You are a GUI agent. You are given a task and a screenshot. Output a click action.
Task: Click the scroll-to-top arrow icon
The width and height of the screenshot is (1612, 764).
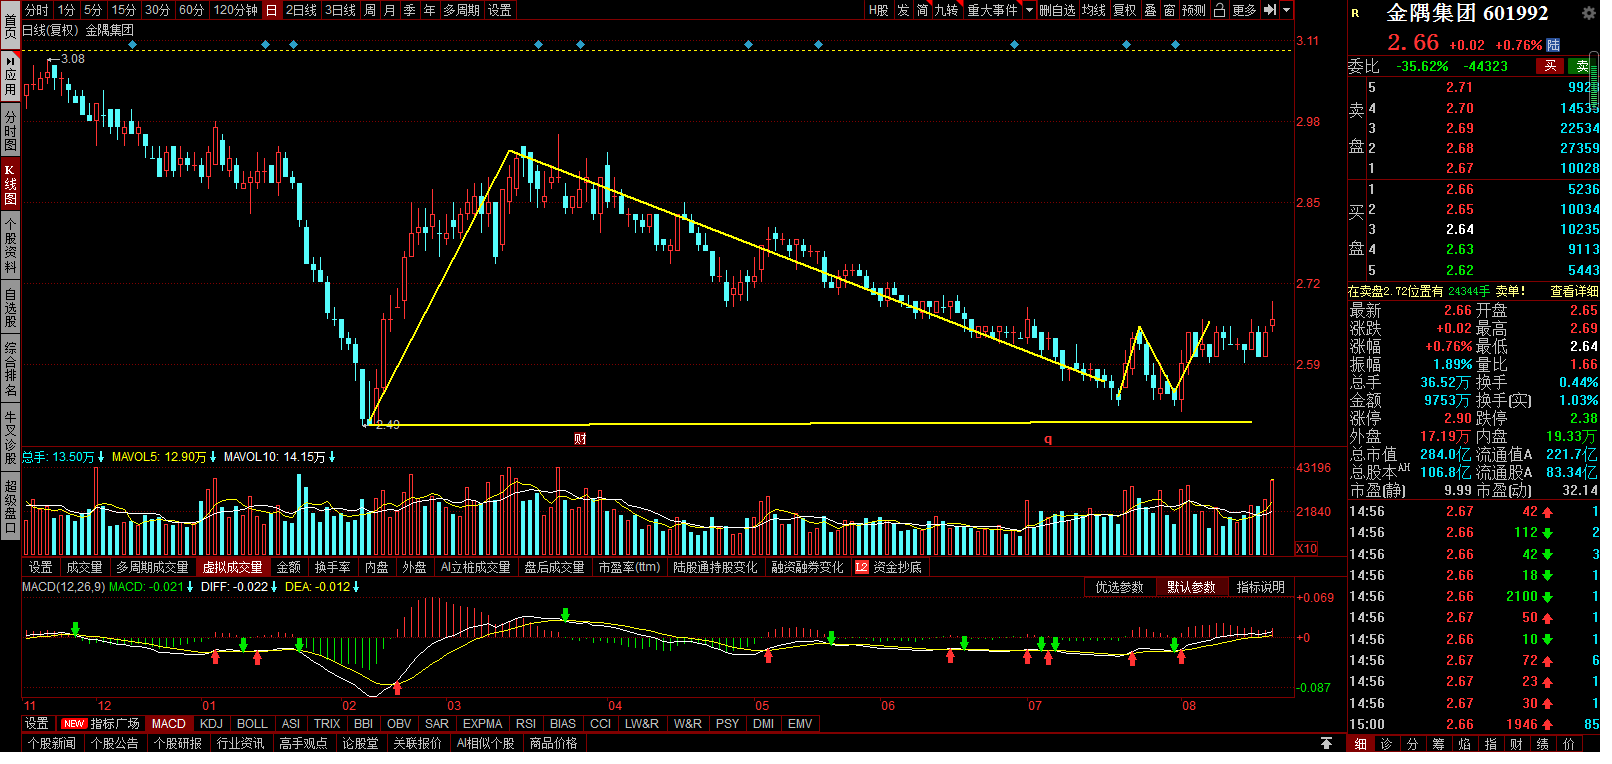pyautogui.click(x=1326, y=743)
